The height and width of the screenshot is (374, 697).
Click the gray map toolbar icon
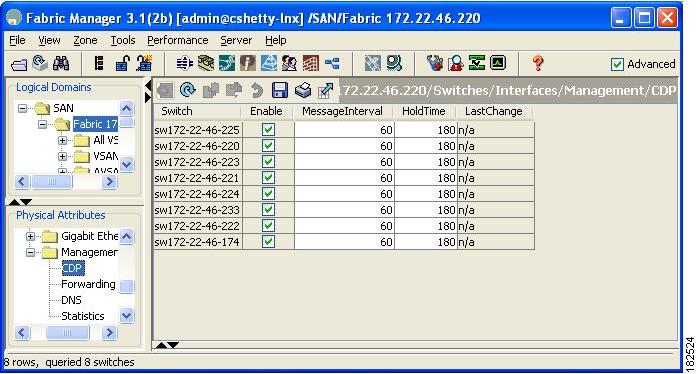[x=373, y=63]
